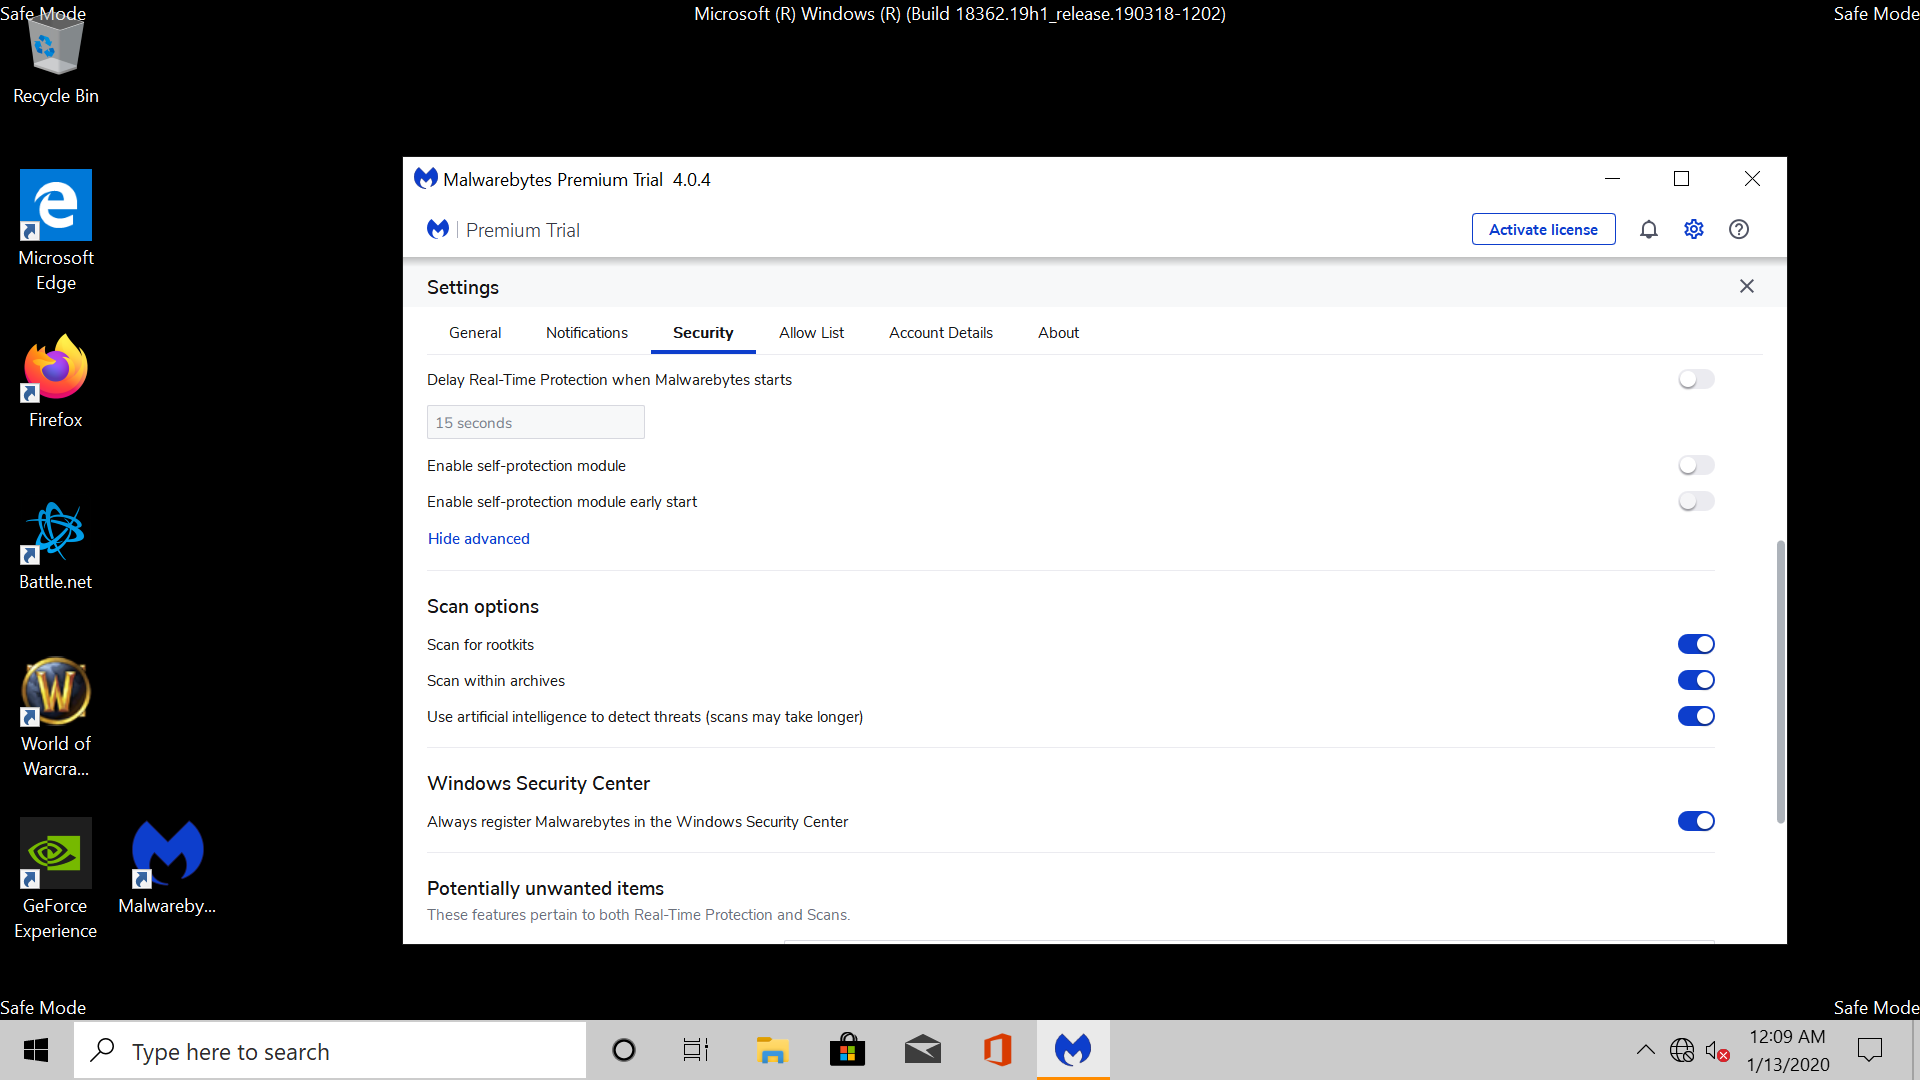
Task: Toggle Scan within archives switch
Action: 1696,679
